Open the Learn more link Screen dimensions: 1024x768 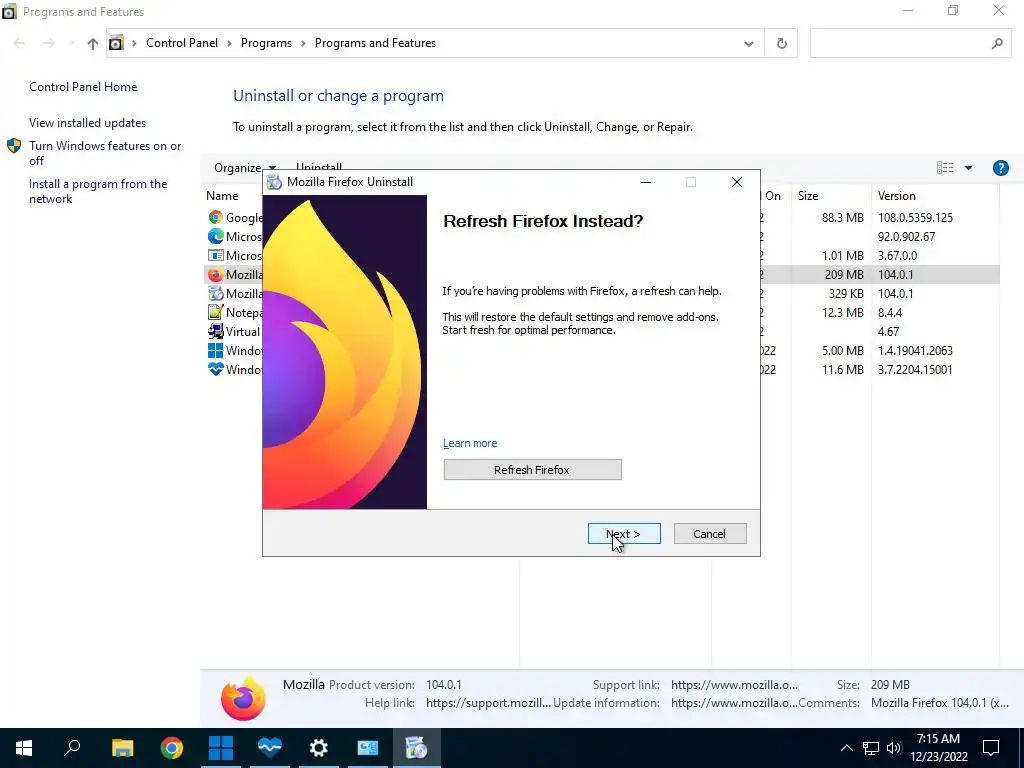470,443
